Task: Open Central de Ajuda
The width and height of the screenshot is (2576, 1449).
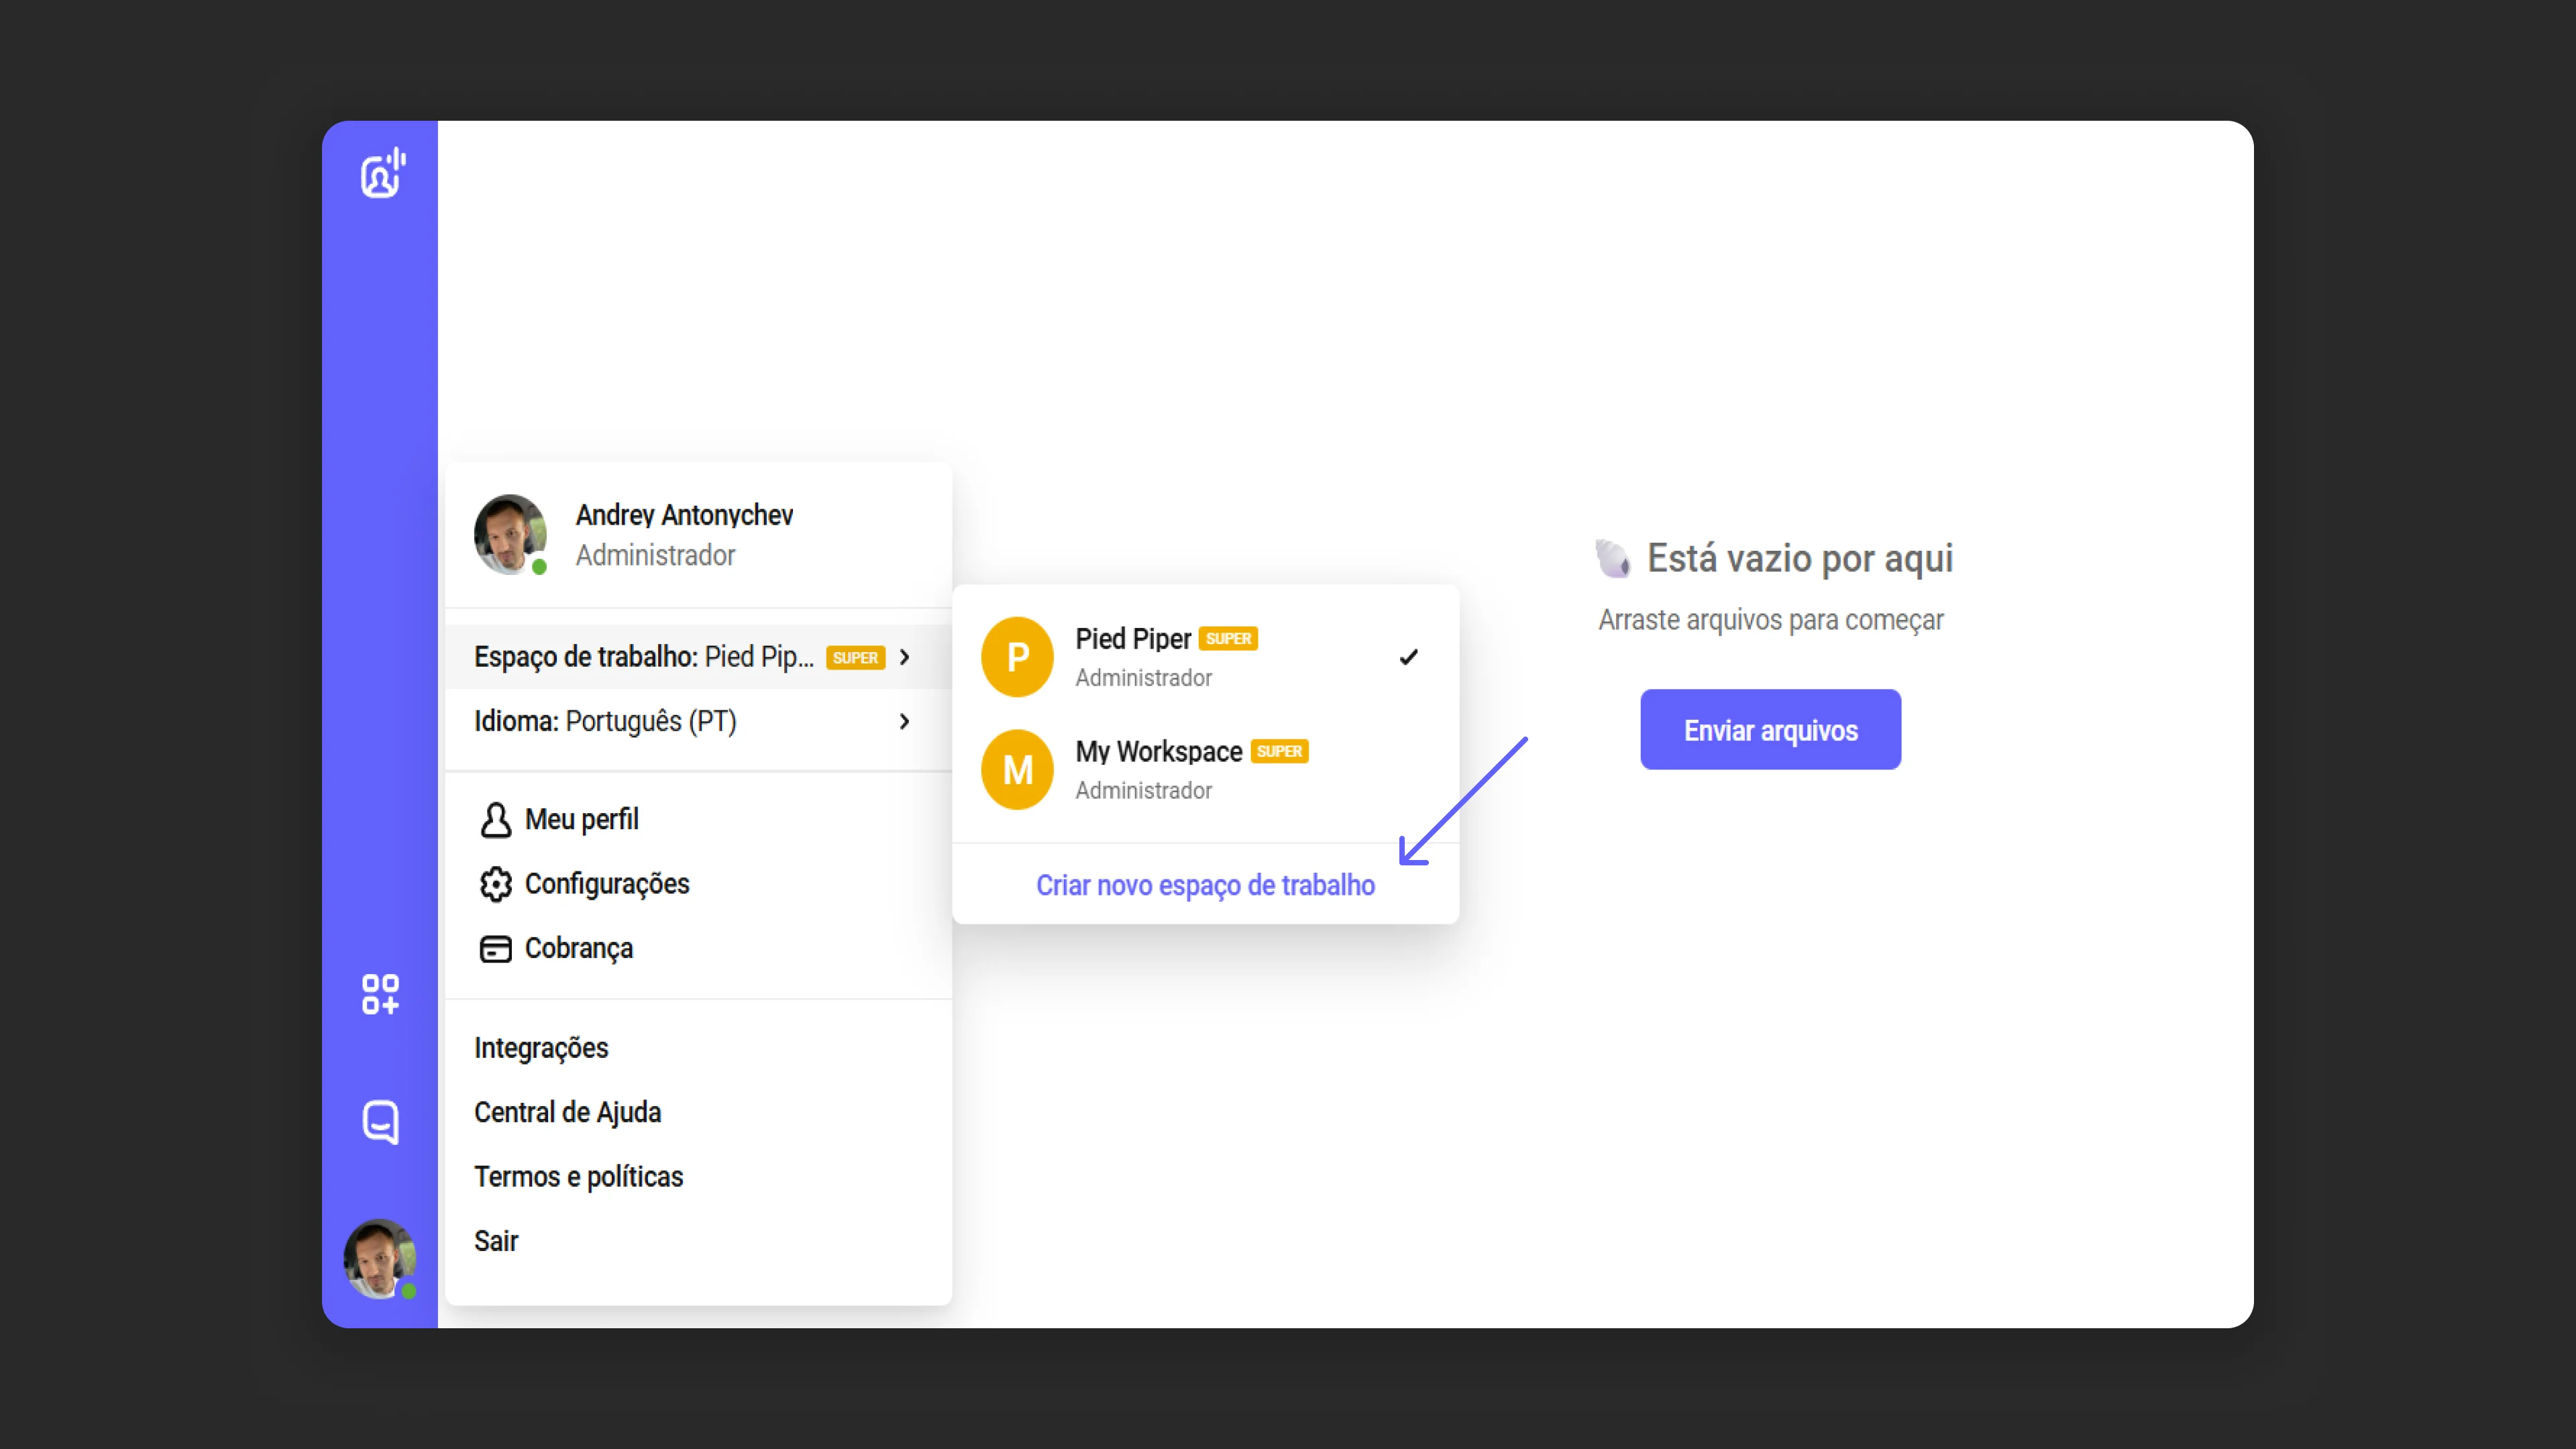Action: (x=567, y=1112)
